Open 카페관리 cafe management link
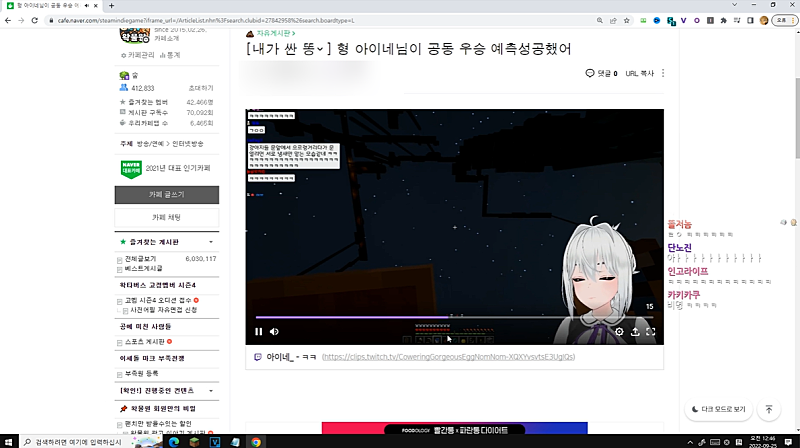Screen dimensions: 800x448 [x=138, y=55]
